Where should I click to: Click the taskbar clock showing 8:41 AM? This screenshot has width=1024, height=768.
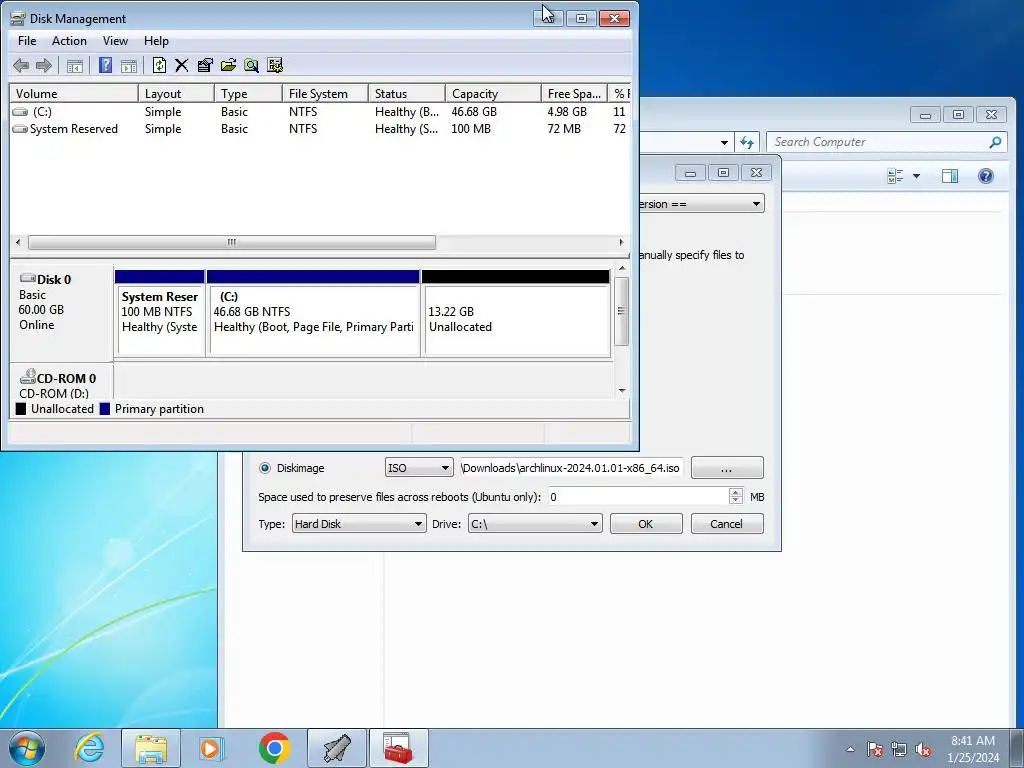click(972, 748)
